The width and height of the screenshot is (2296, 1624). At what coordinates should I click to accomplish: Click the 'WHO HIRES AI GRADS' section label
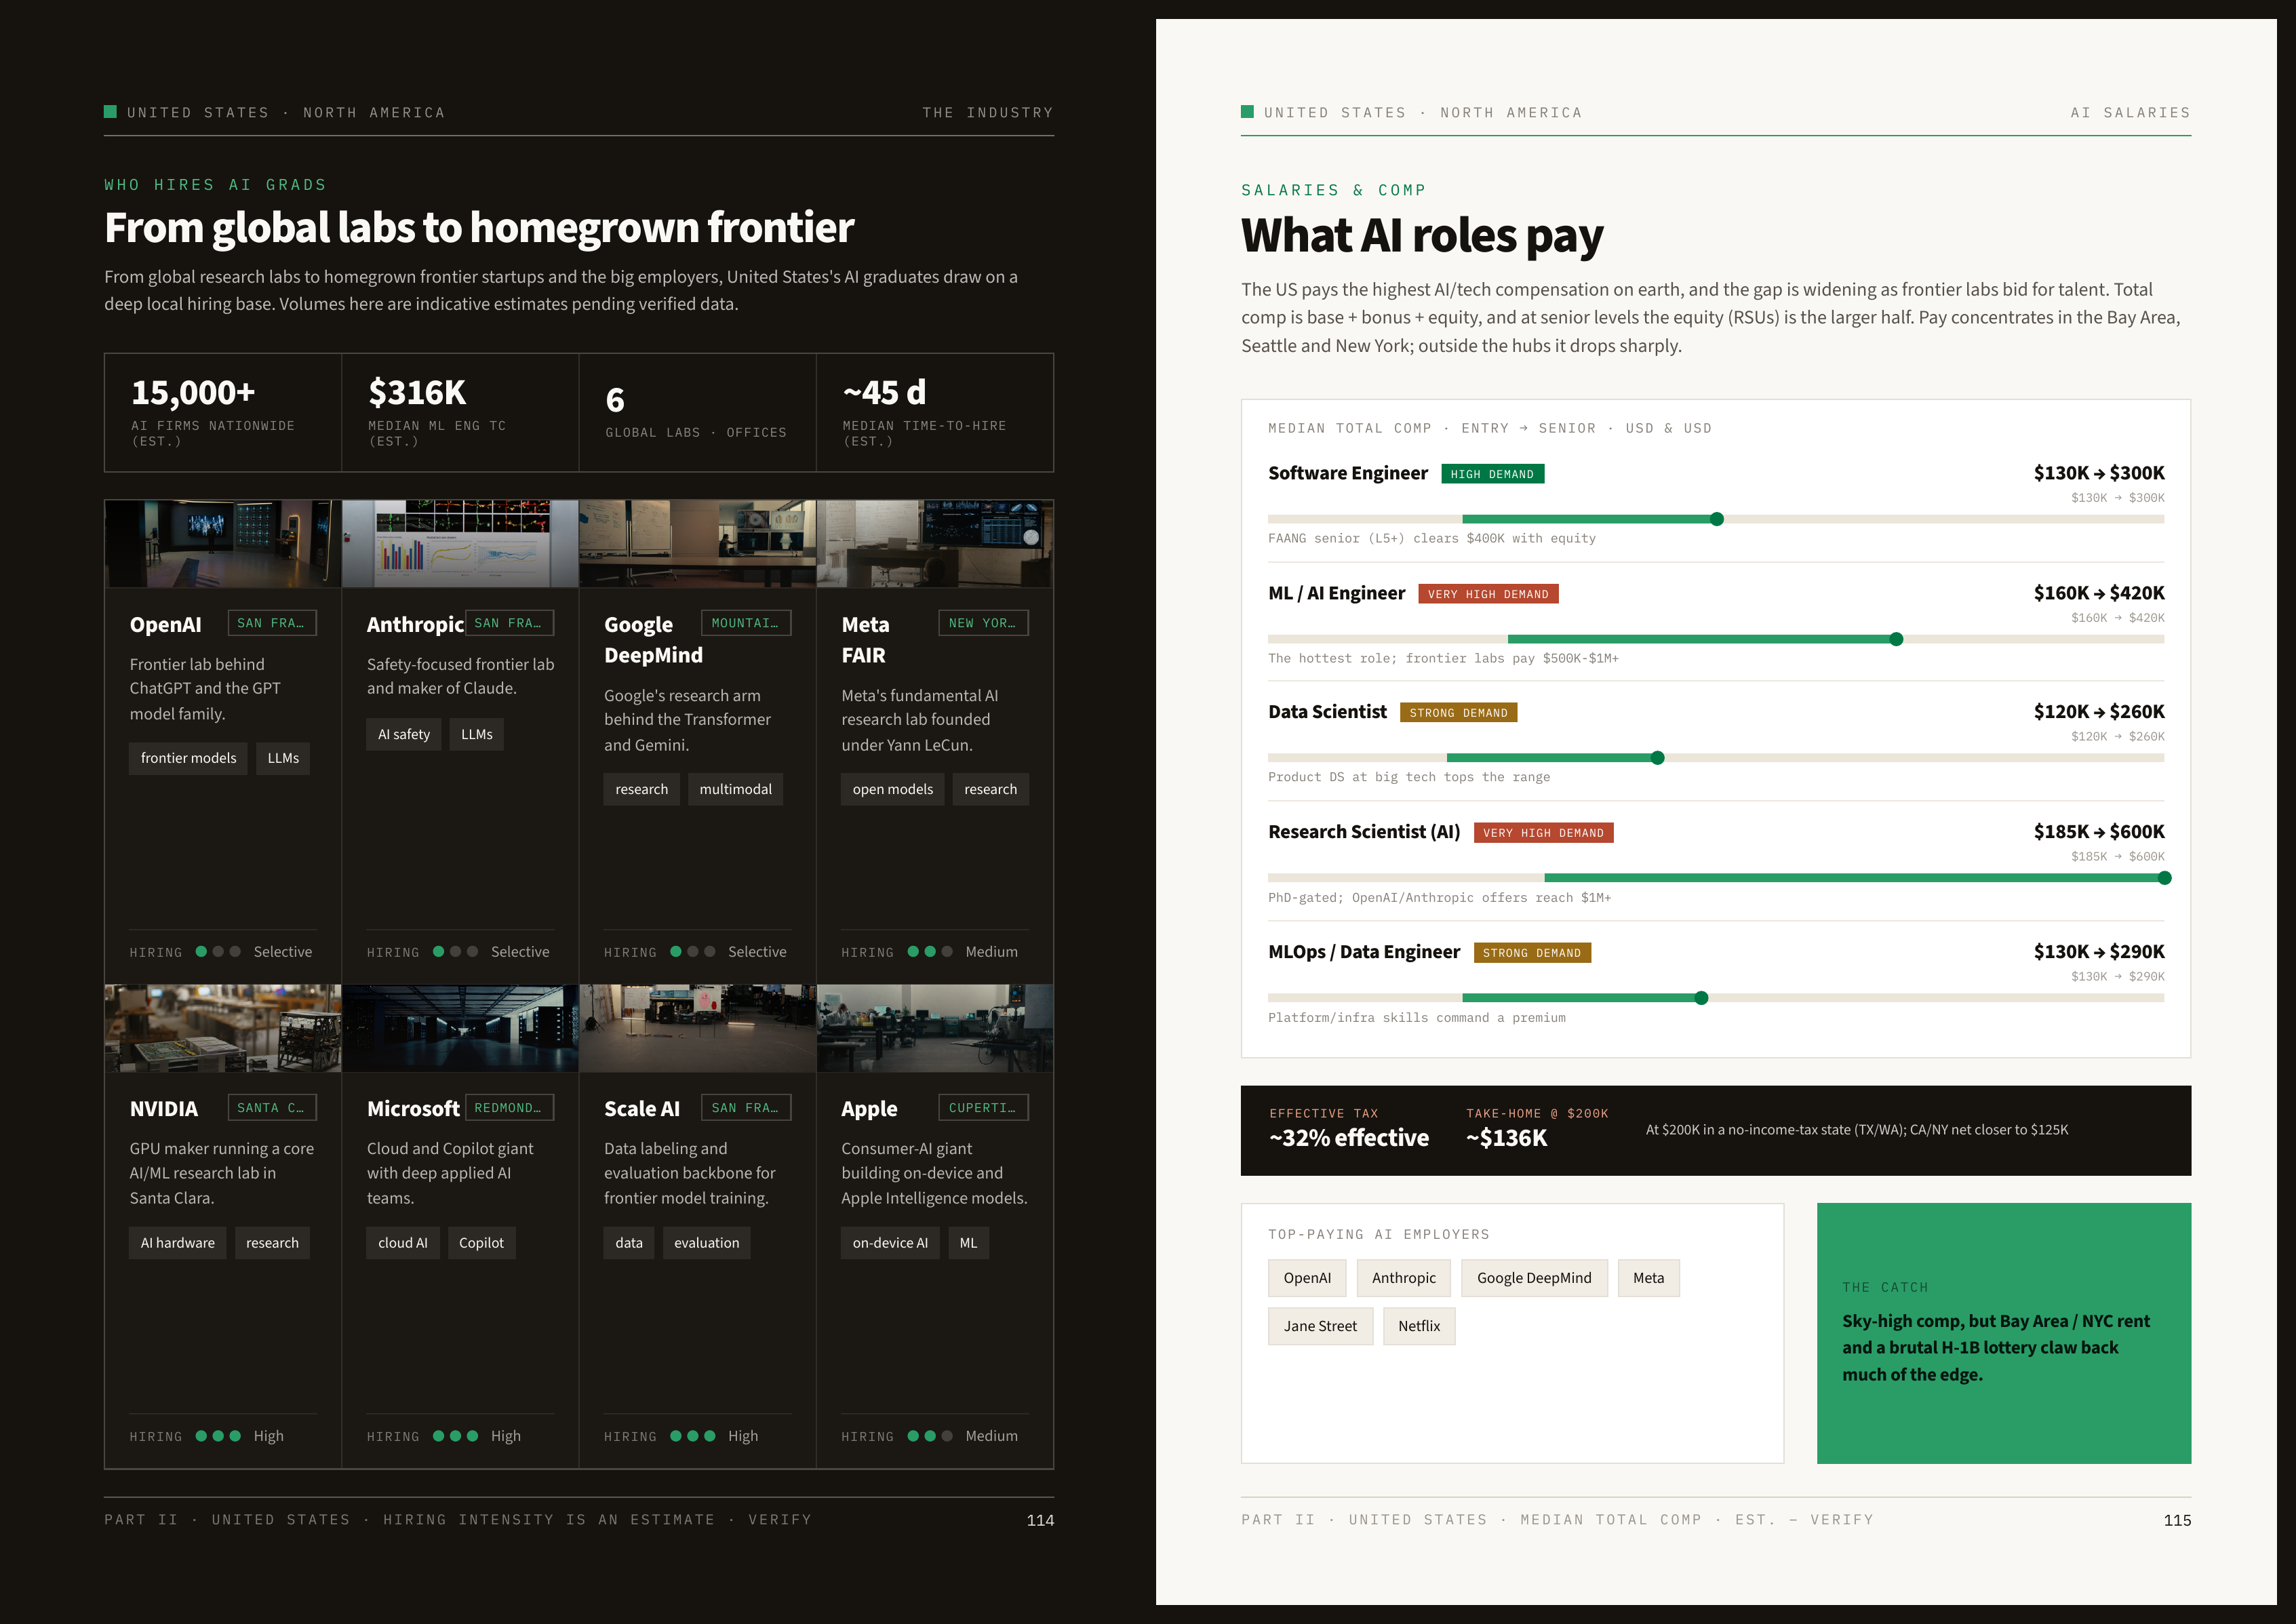tap(215, 185)
